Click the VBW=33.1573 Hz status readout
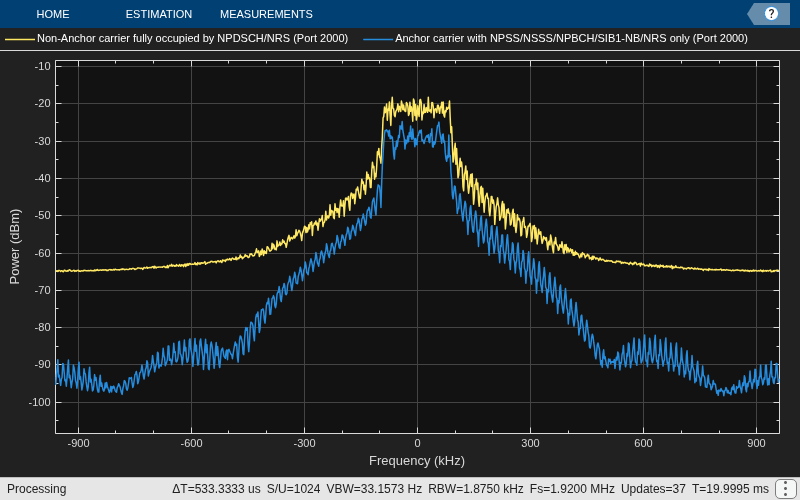800x500 pixels. tap(374, 489)
